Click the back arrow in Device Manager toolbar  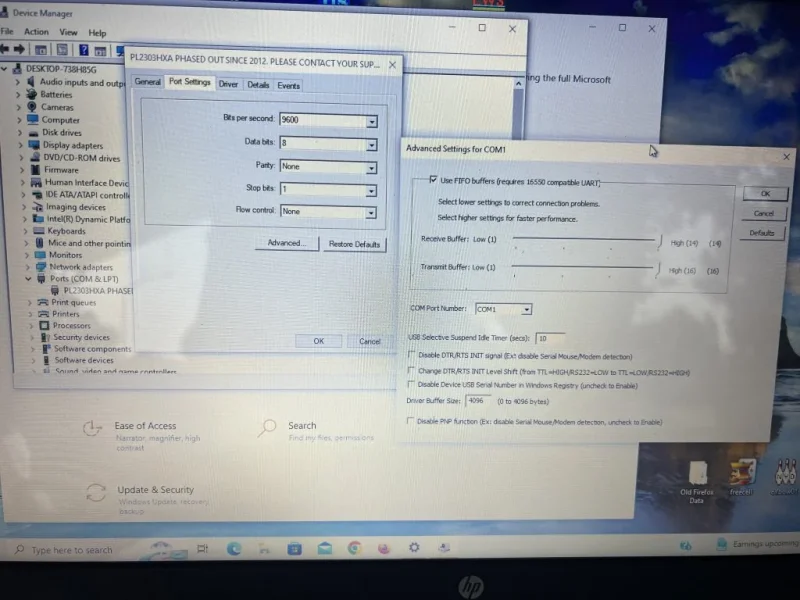(x=5, y=49)
